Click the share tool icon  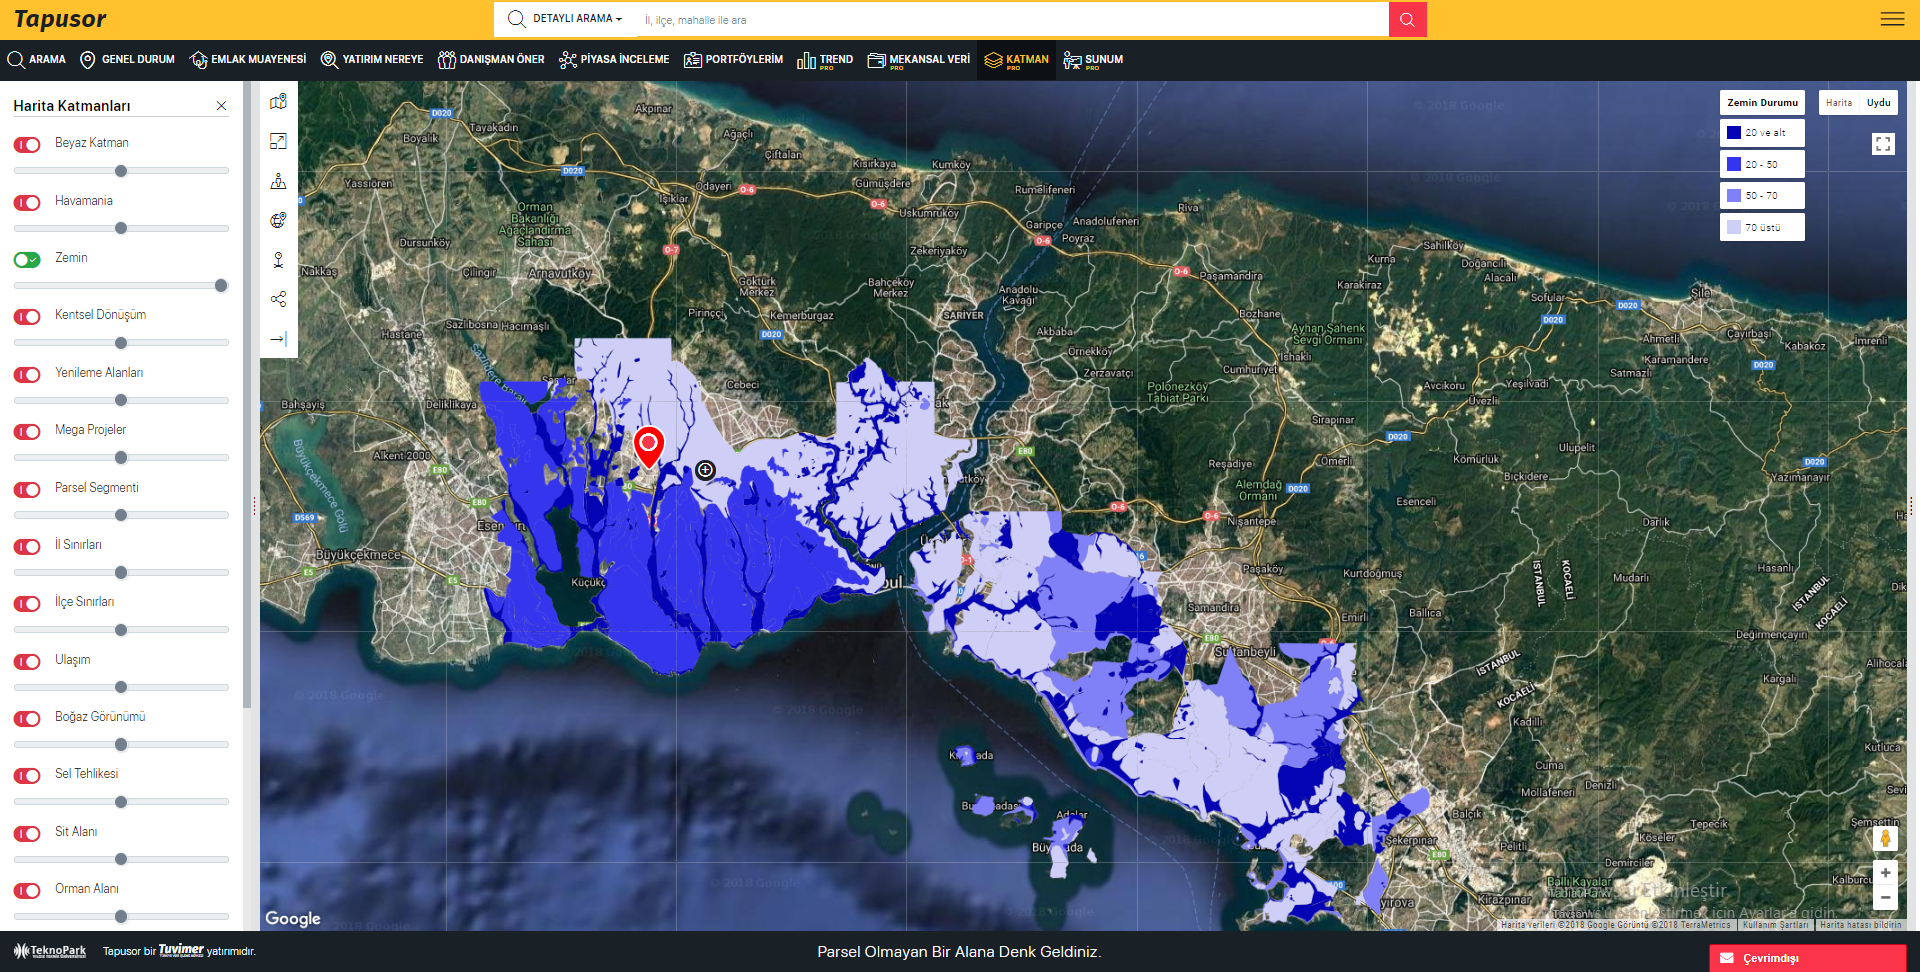tap(279, 299)
